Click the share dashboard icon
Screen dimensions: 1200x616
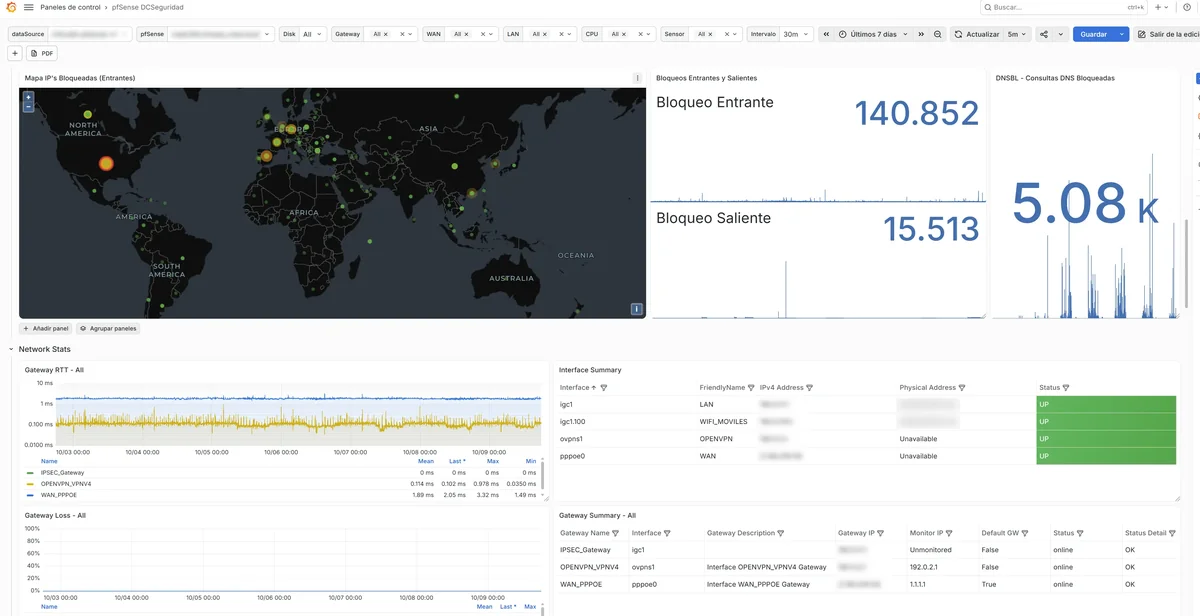1044,34
